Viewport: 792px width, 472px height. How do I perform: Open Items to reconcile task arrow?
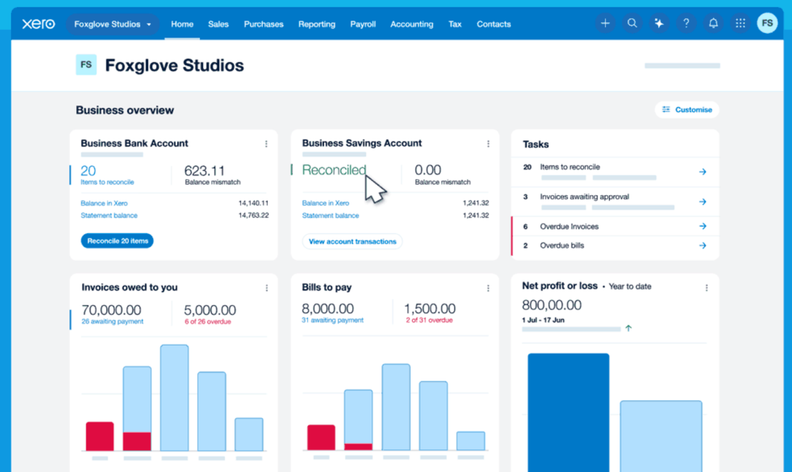click(x=703, y=172)
